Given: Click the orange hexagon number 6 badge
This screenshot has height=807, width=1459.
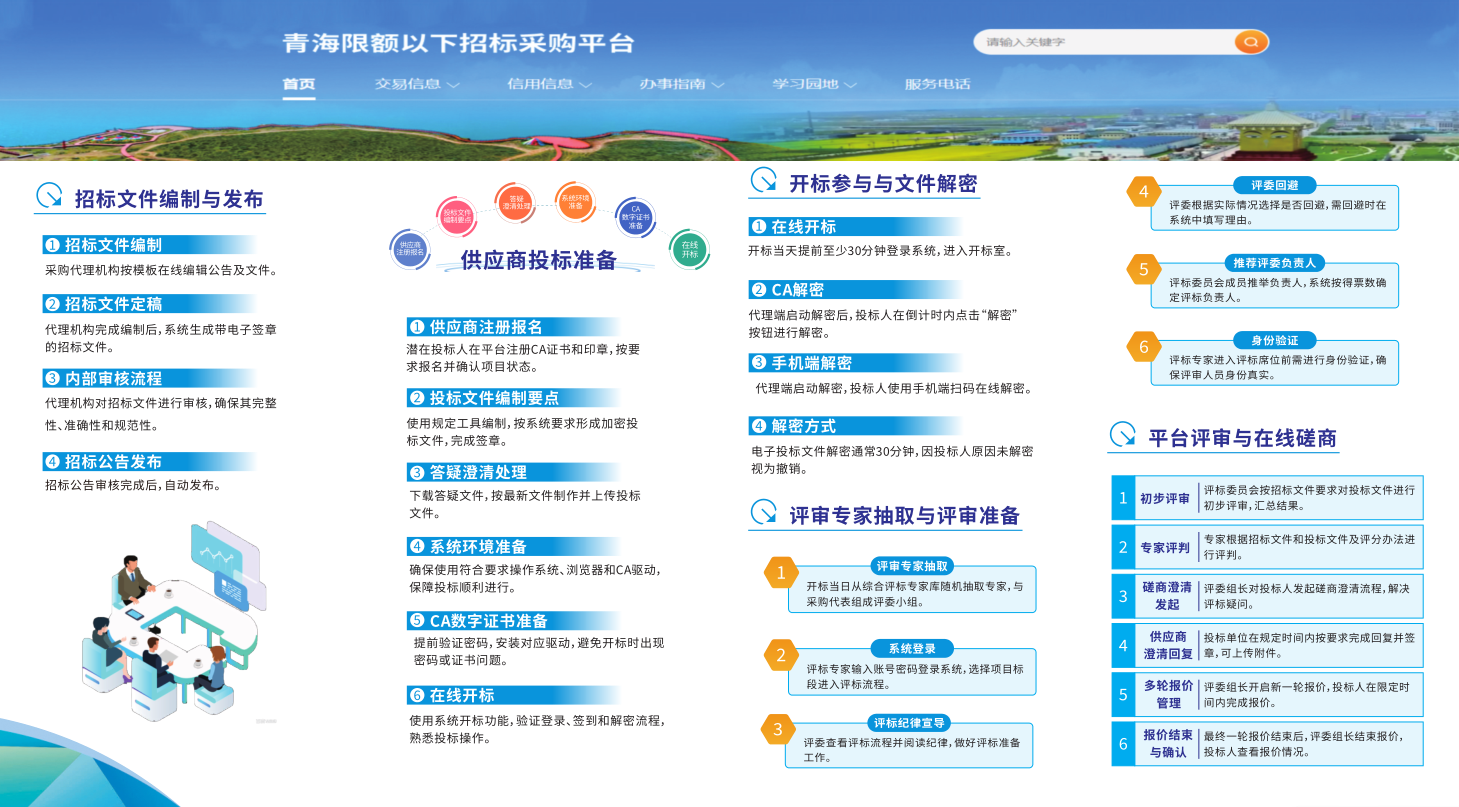Looking at the screenshot, I should point(1143,347).
